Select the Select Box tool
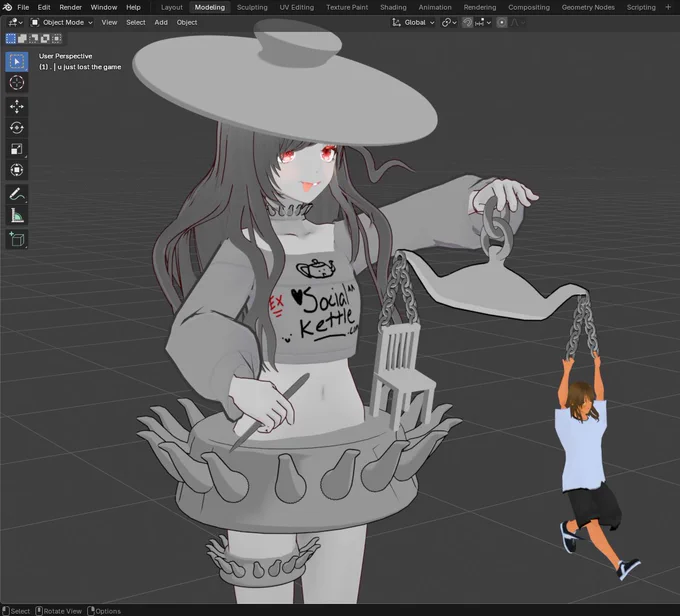 point(17,62)
